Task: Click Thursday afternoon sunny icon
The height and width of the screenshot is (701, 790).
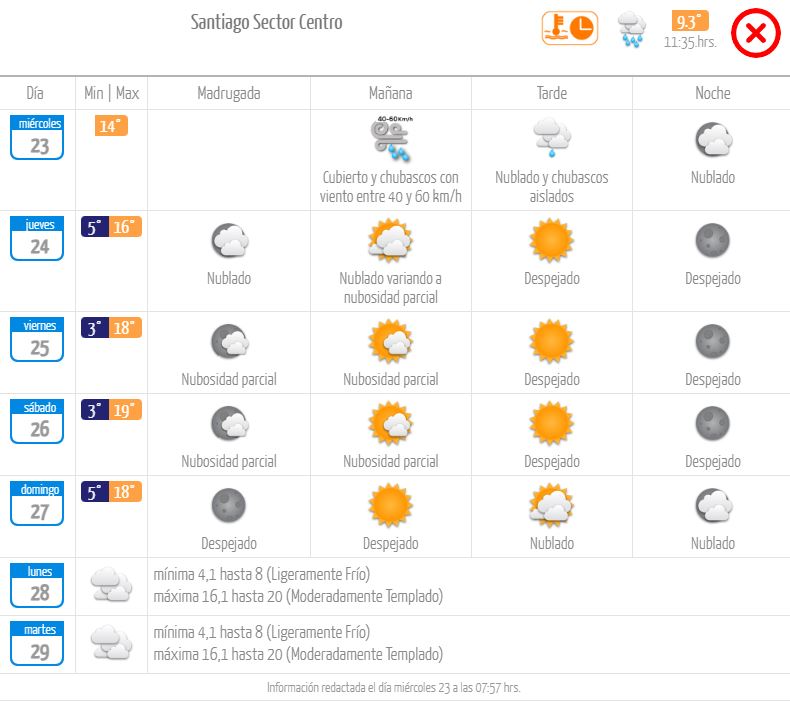Action: pyautogui.click(x=551, y=240)
